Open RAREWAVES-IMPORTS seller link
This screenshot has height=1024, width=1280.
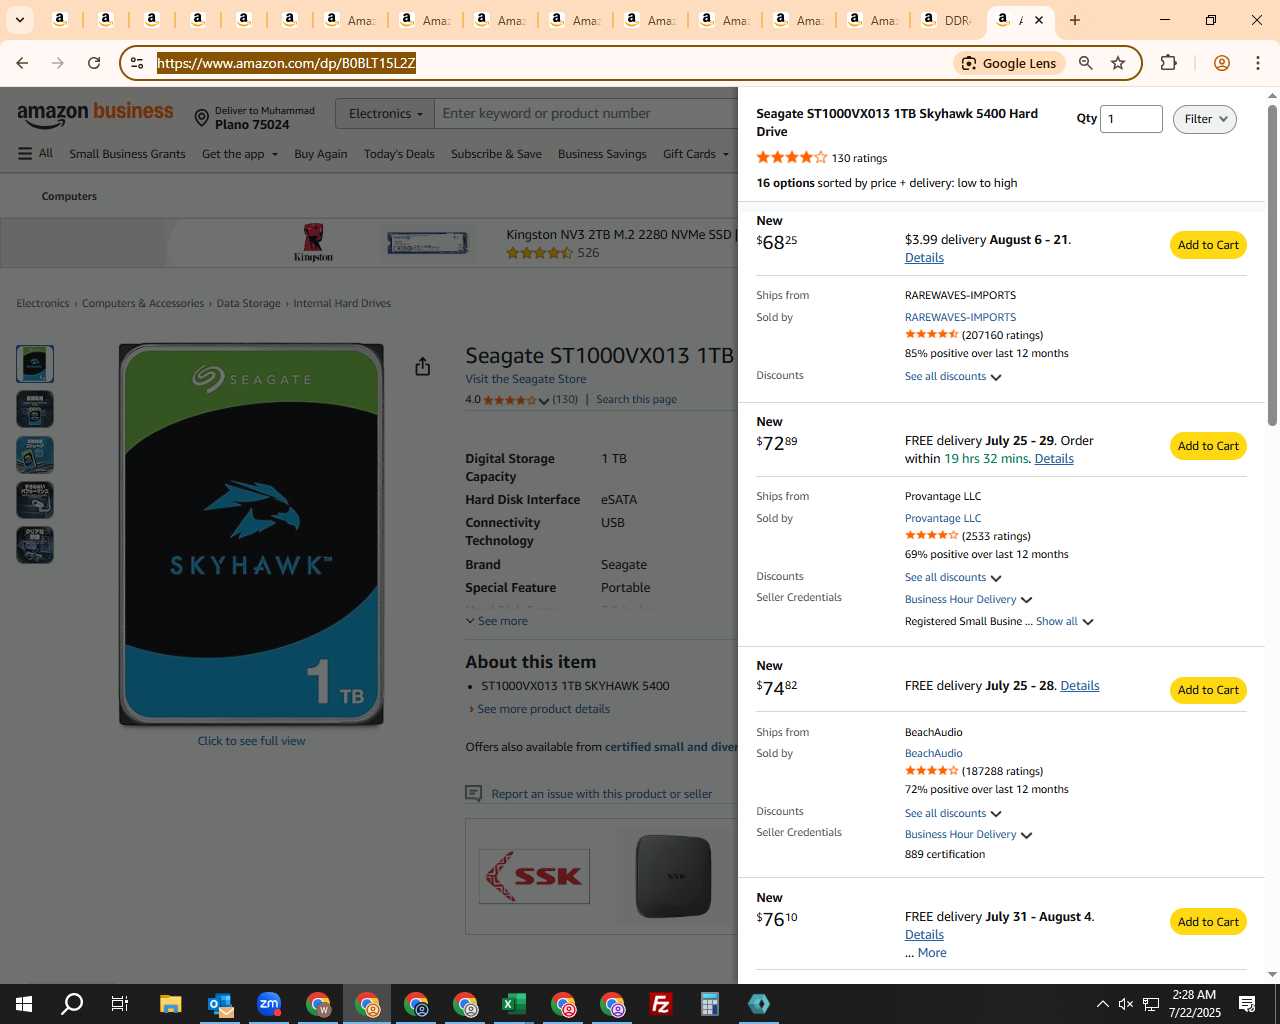[960, 317]
